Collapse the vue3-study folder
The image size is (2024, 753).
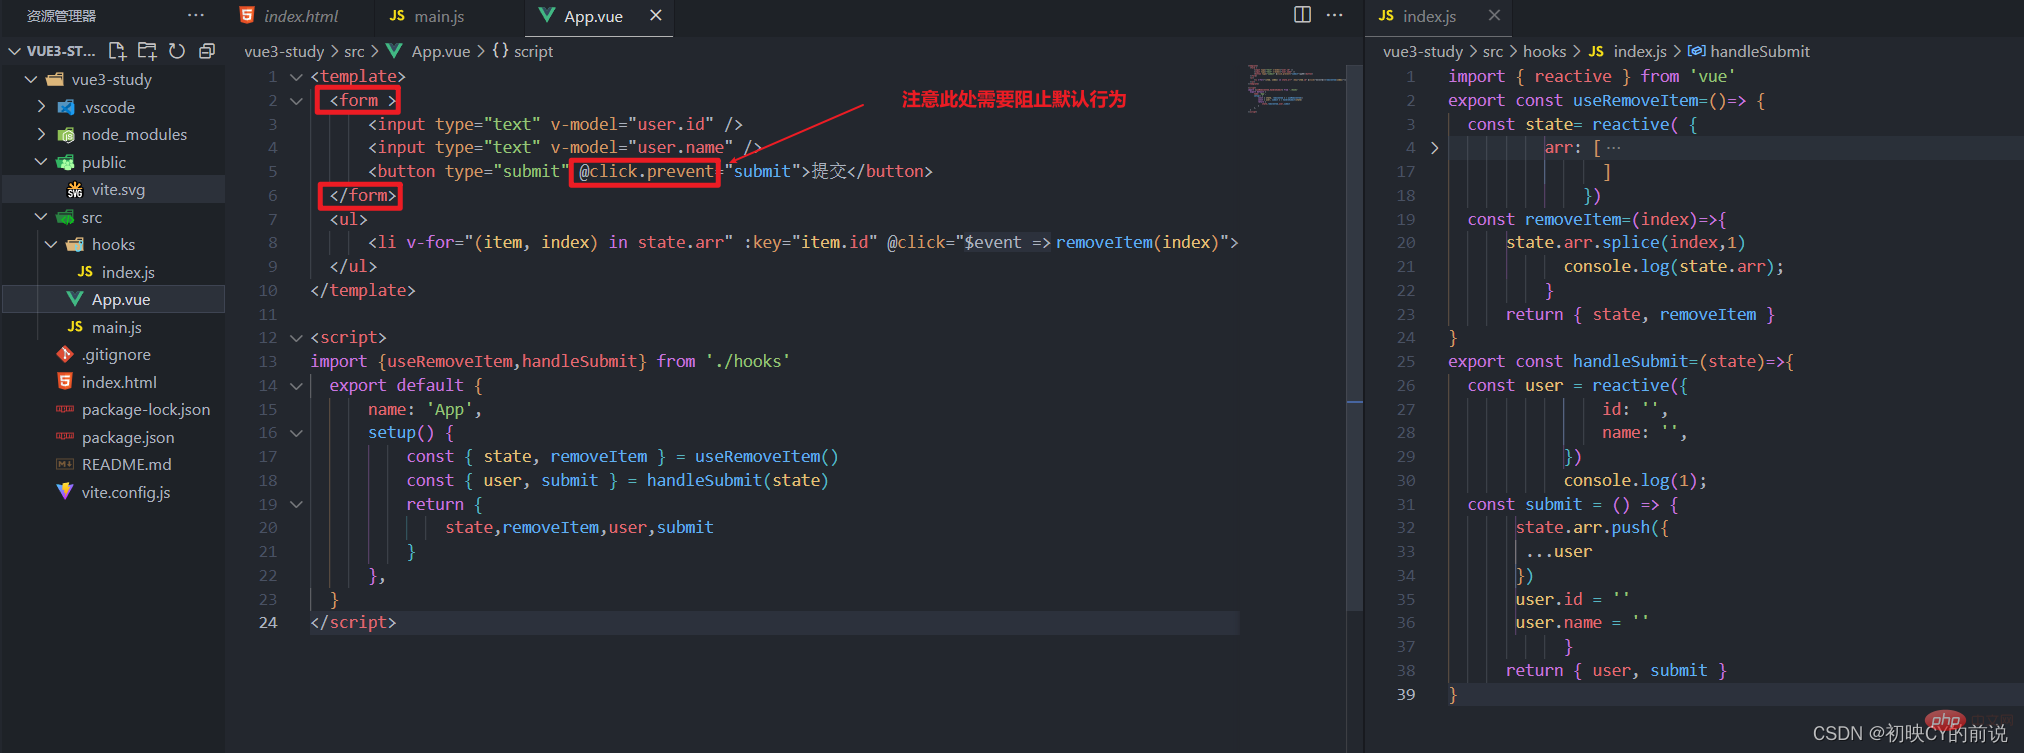(31, 79)
